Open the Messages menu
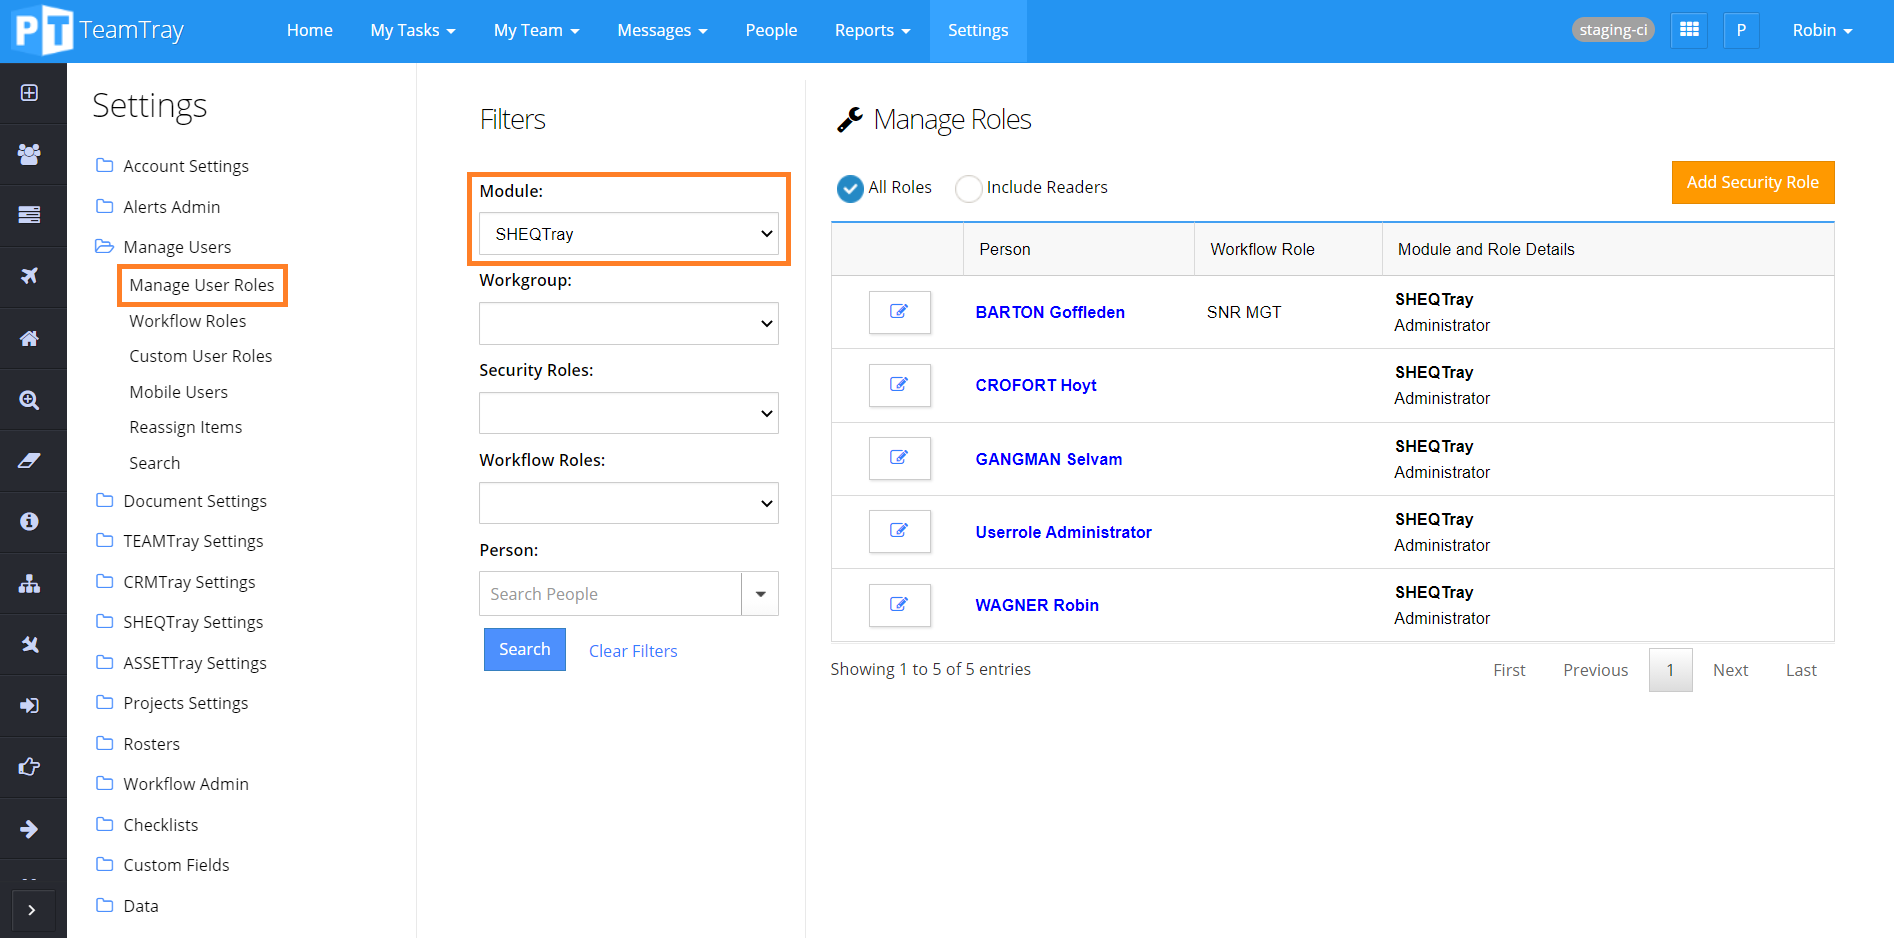 point(662,30)
